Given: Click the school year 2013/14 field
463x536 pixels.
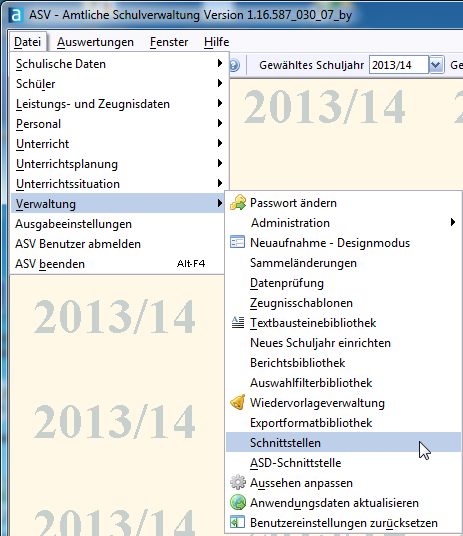Looking at the screenshot, I should coord(399,65).
